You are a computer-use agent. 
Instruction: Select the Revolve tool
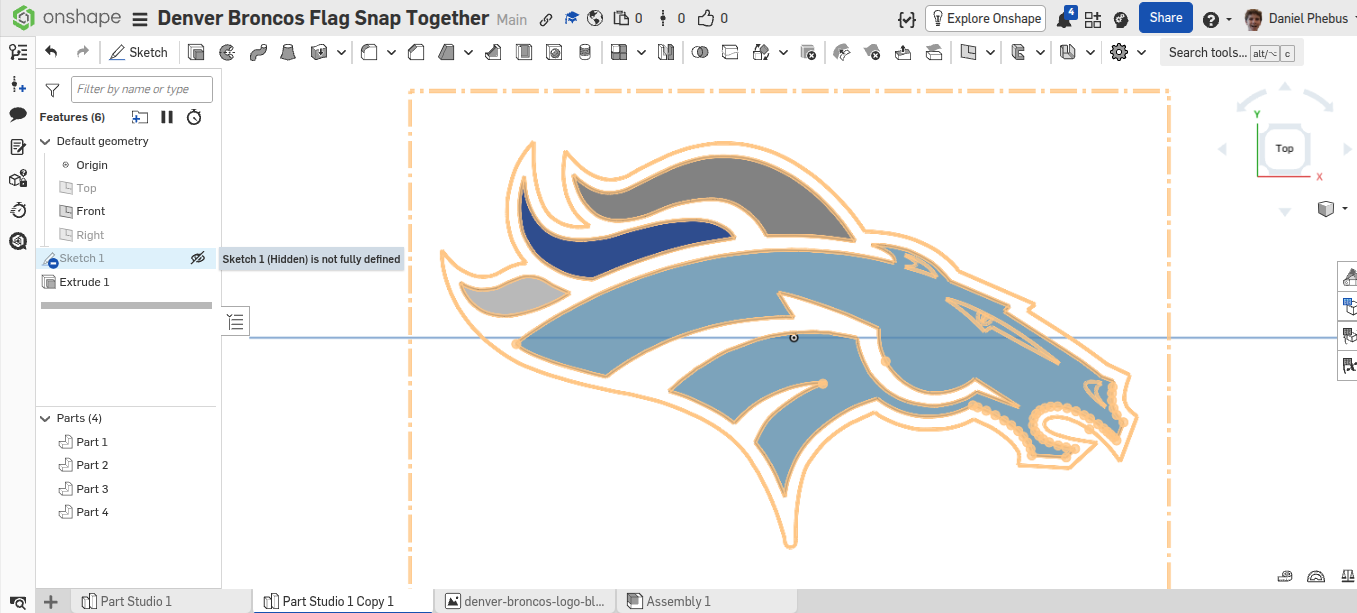pos(227,52)
